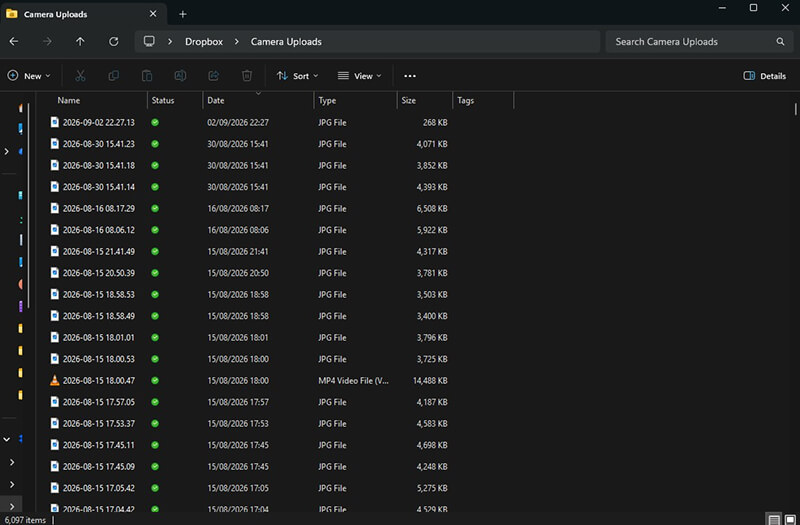Go back to the previous folder
This screenshot has width=800, height=525.
click(x=14, y=42)
